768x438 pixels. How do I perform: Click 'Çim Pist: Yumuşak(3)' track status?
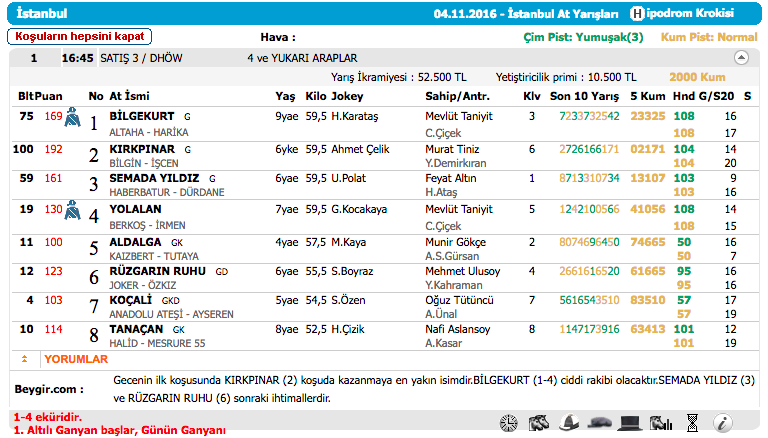click(583, 37)
